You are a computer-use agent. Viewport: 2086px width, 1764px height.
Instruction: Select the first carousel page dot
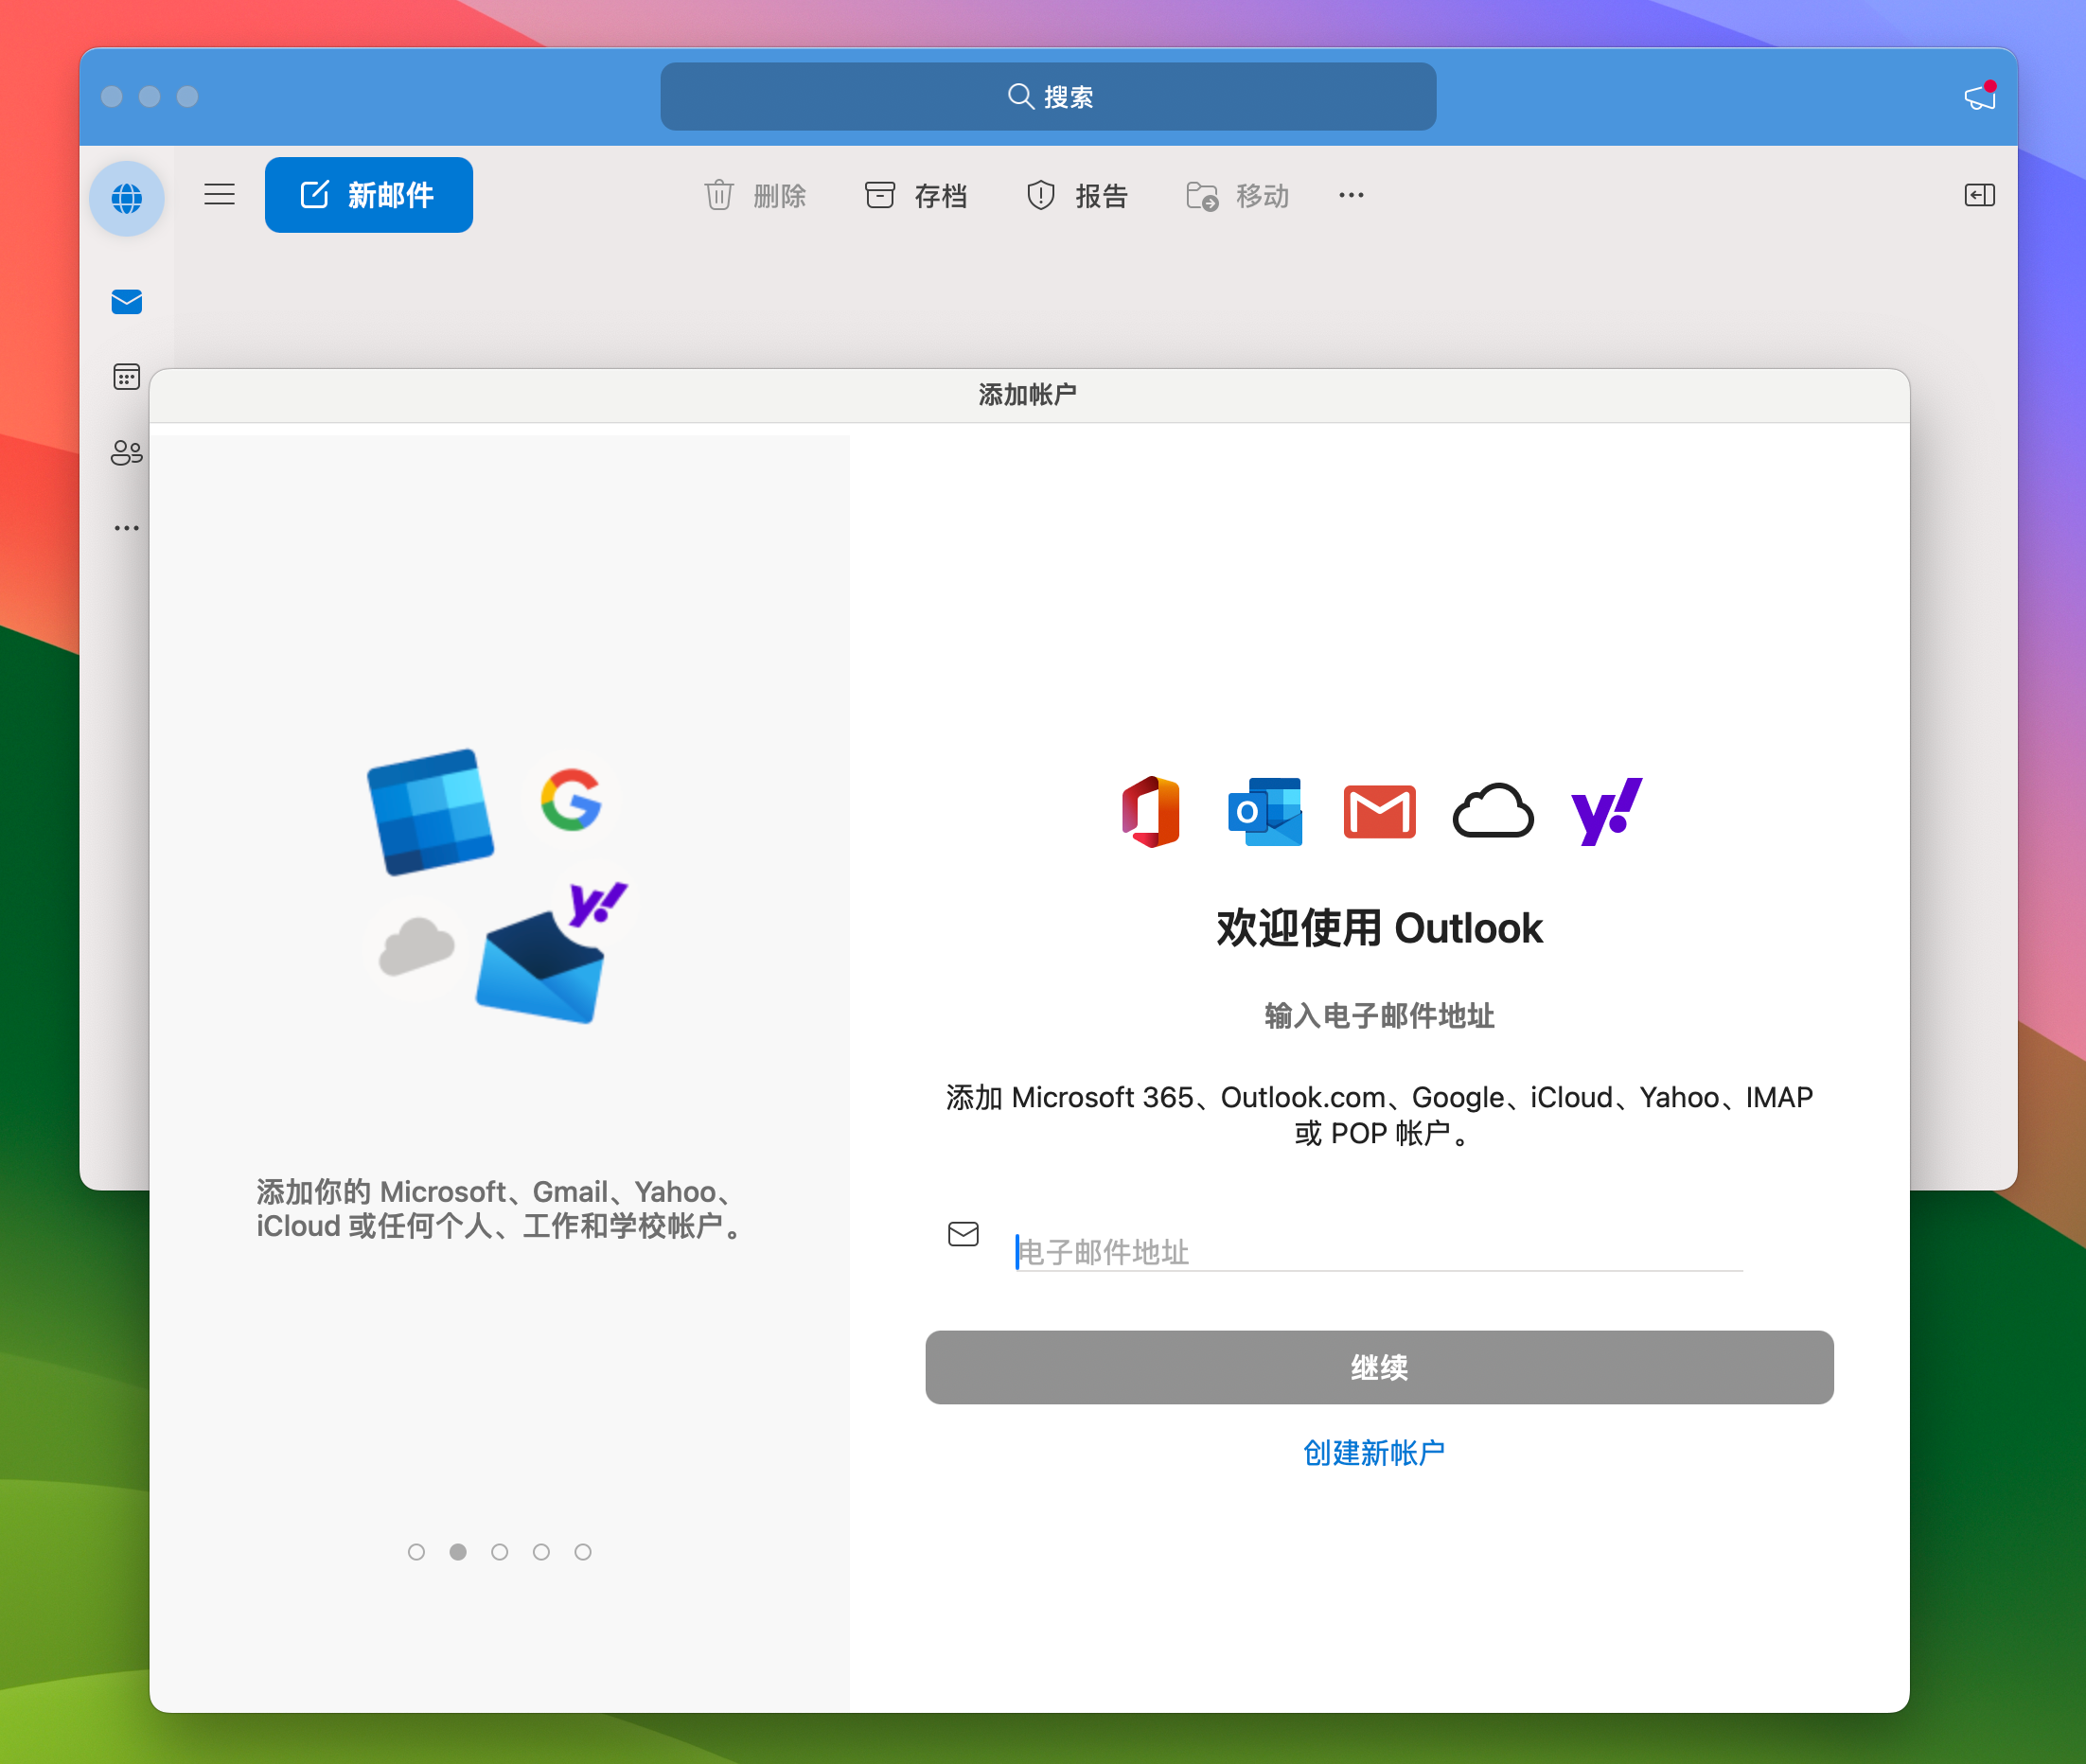416,1551
